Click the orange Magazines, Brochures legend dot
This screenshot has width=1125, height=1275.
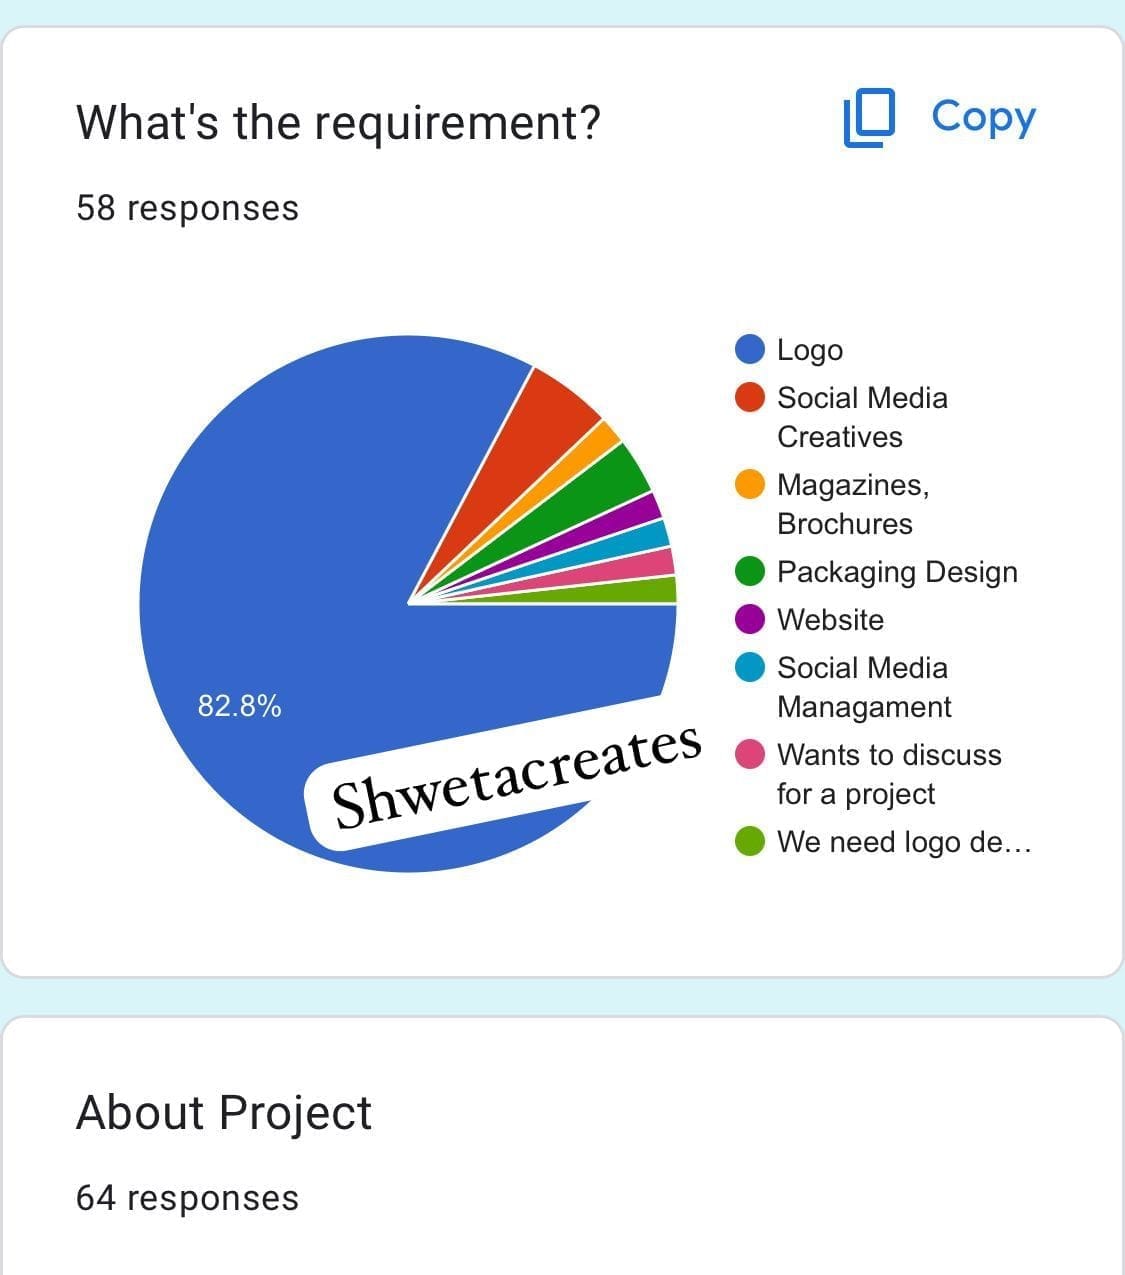click(750, 484)
